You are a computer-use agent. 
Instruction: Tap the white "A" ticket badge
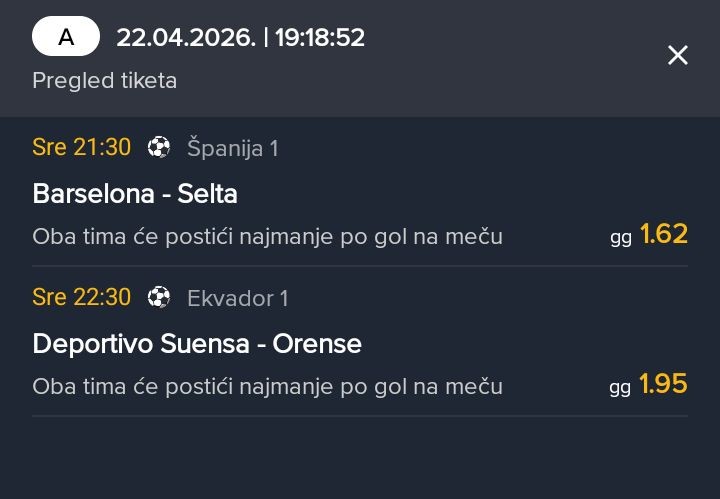66,38
